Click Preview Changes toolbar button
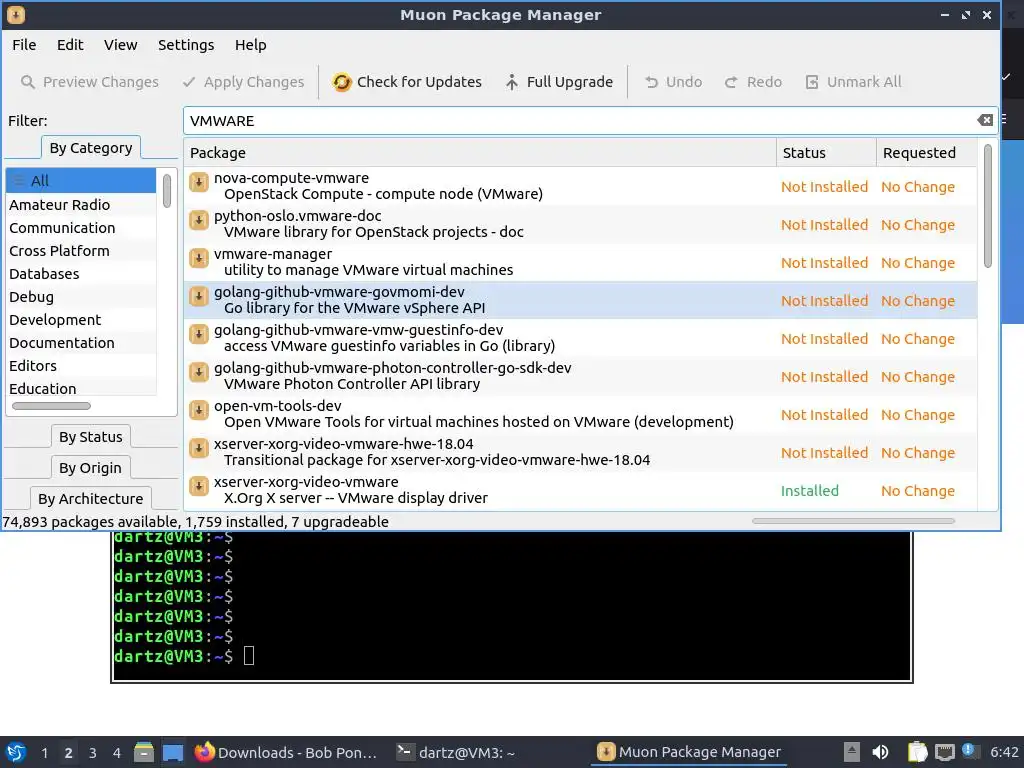The height and width of the screenshot is (768, 1024). tap(89, 82)
